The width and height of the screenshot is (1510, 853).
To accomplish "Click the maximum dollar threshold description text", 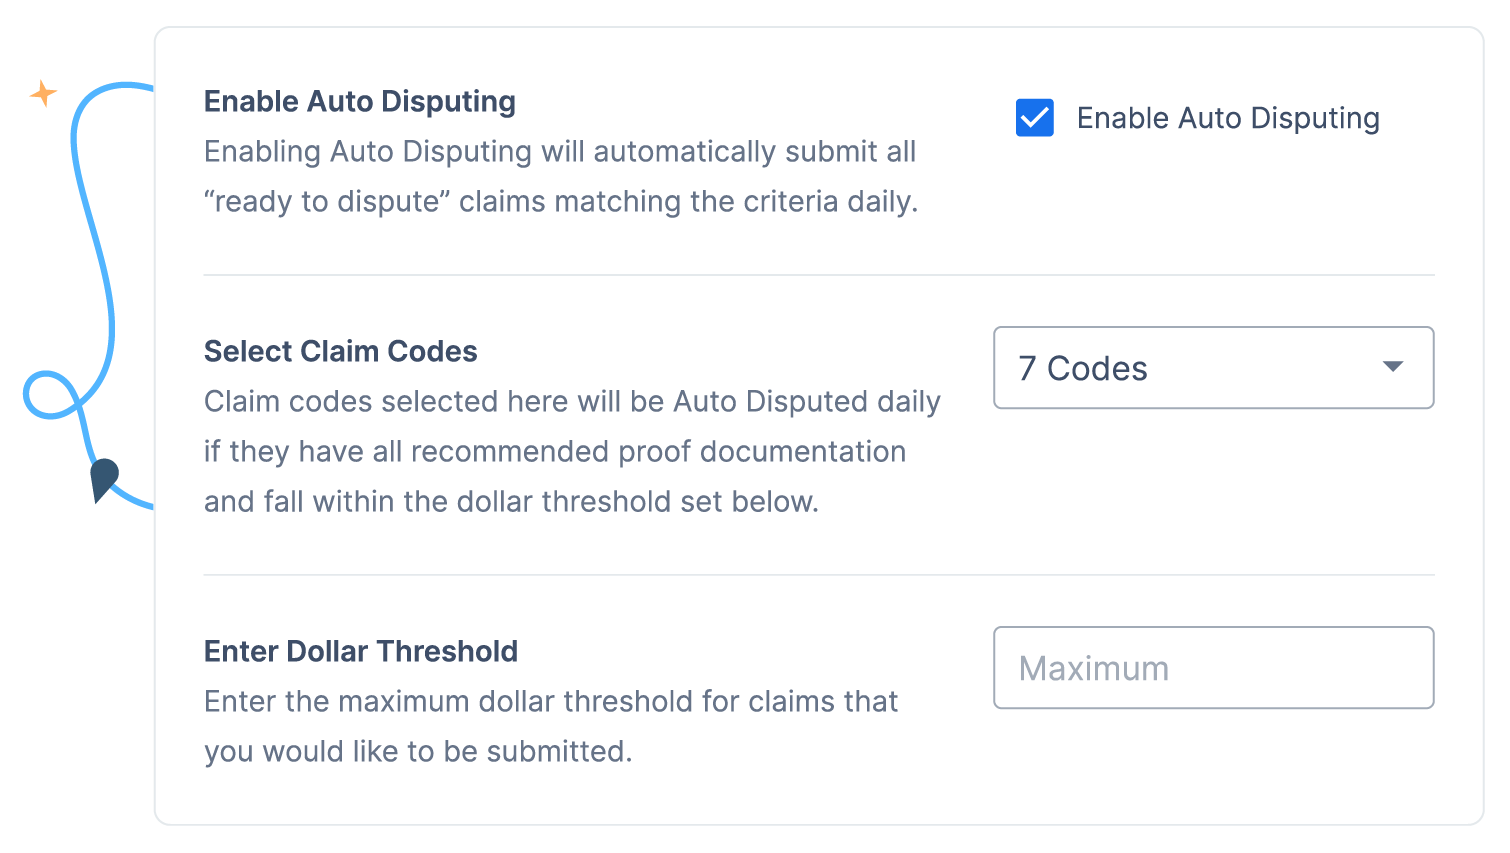I will pyautogui.click(x=551, y=726).
